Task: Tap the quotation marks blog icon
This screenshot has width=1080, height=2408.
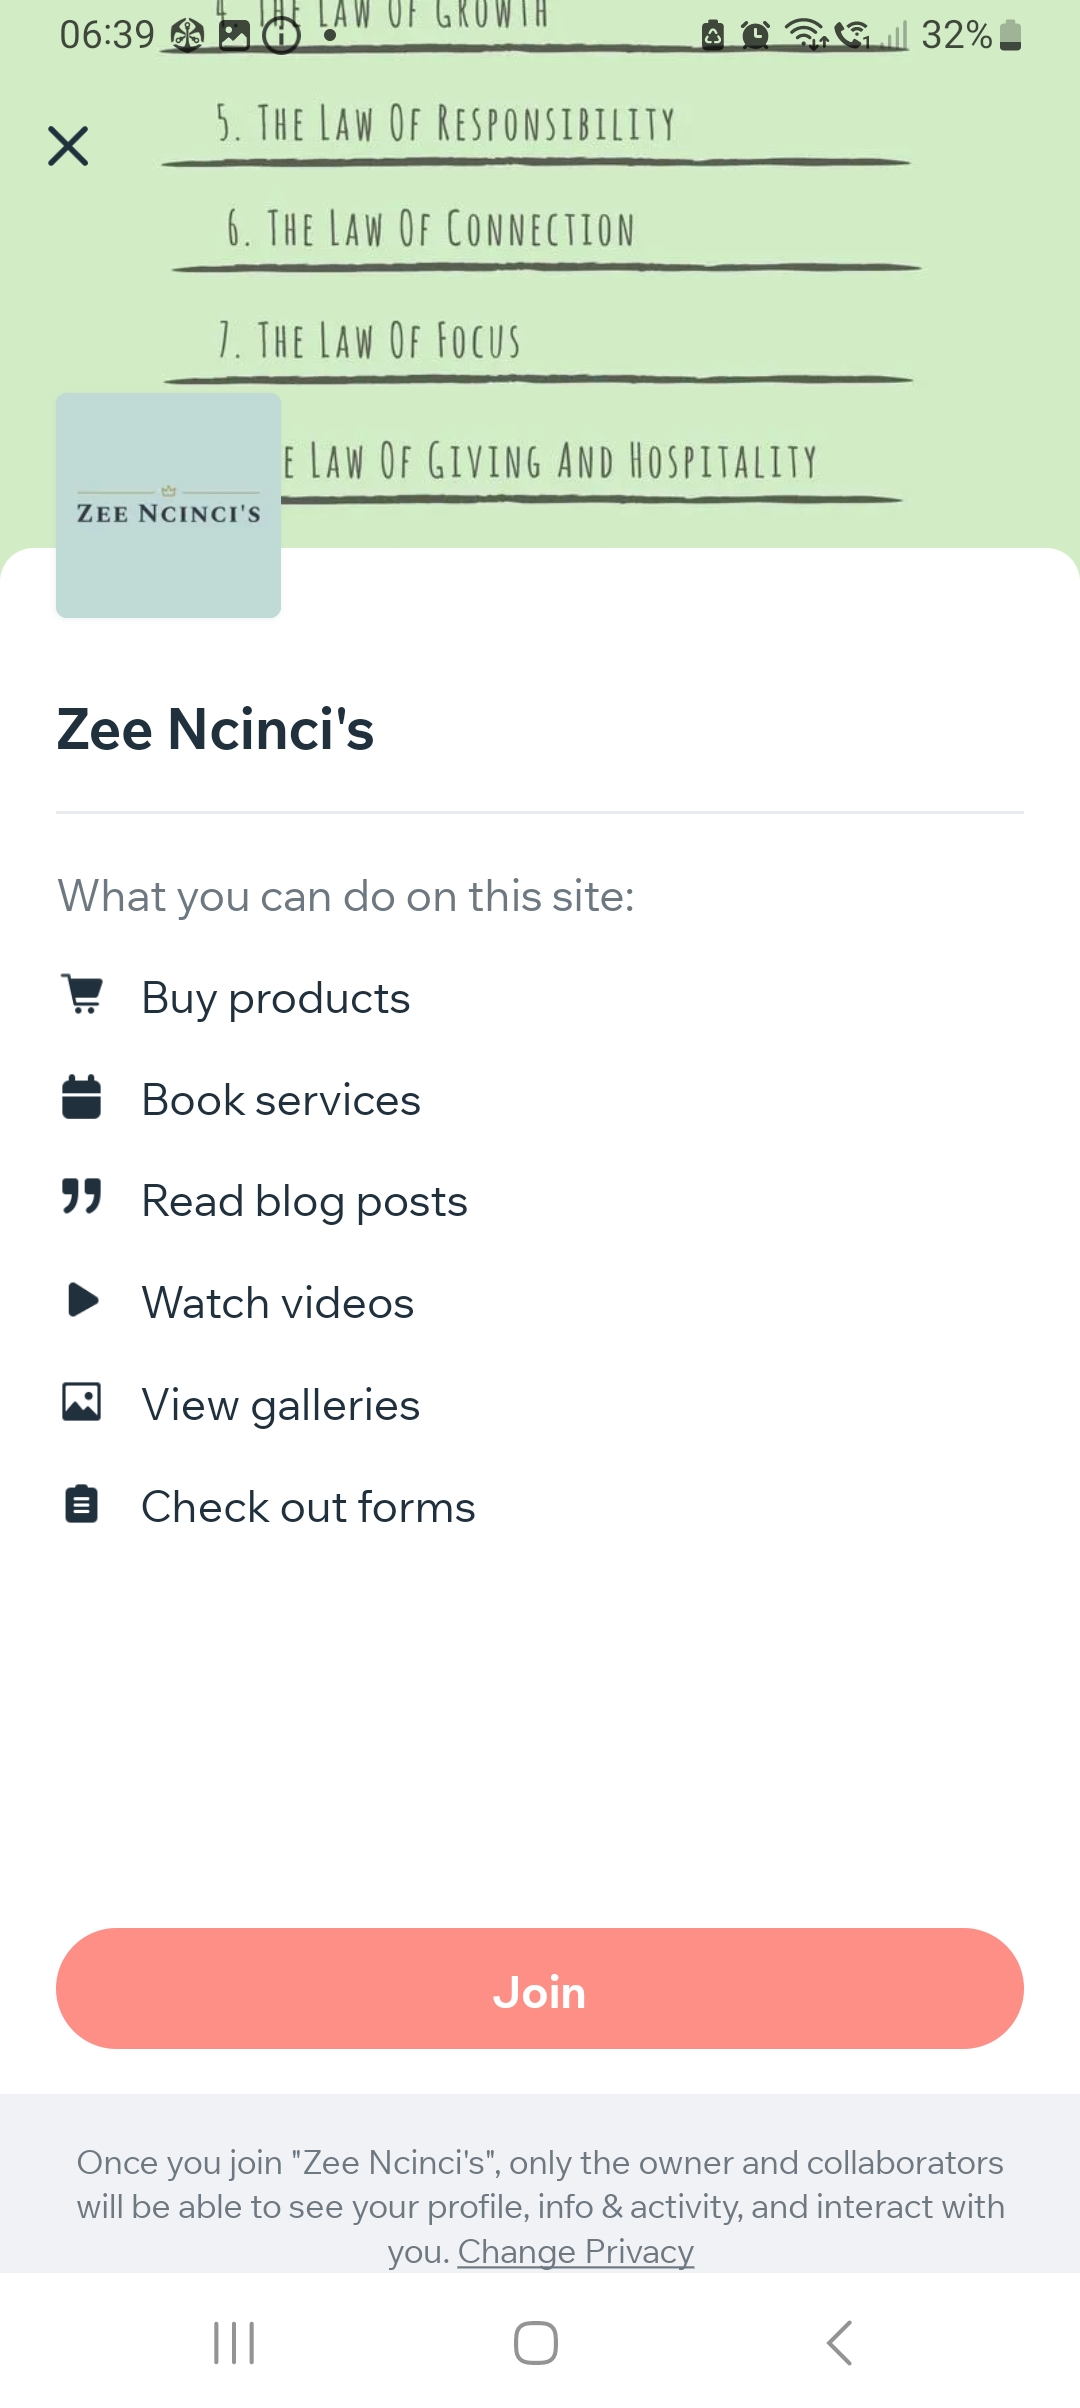Action: [x=82, y=1196]
